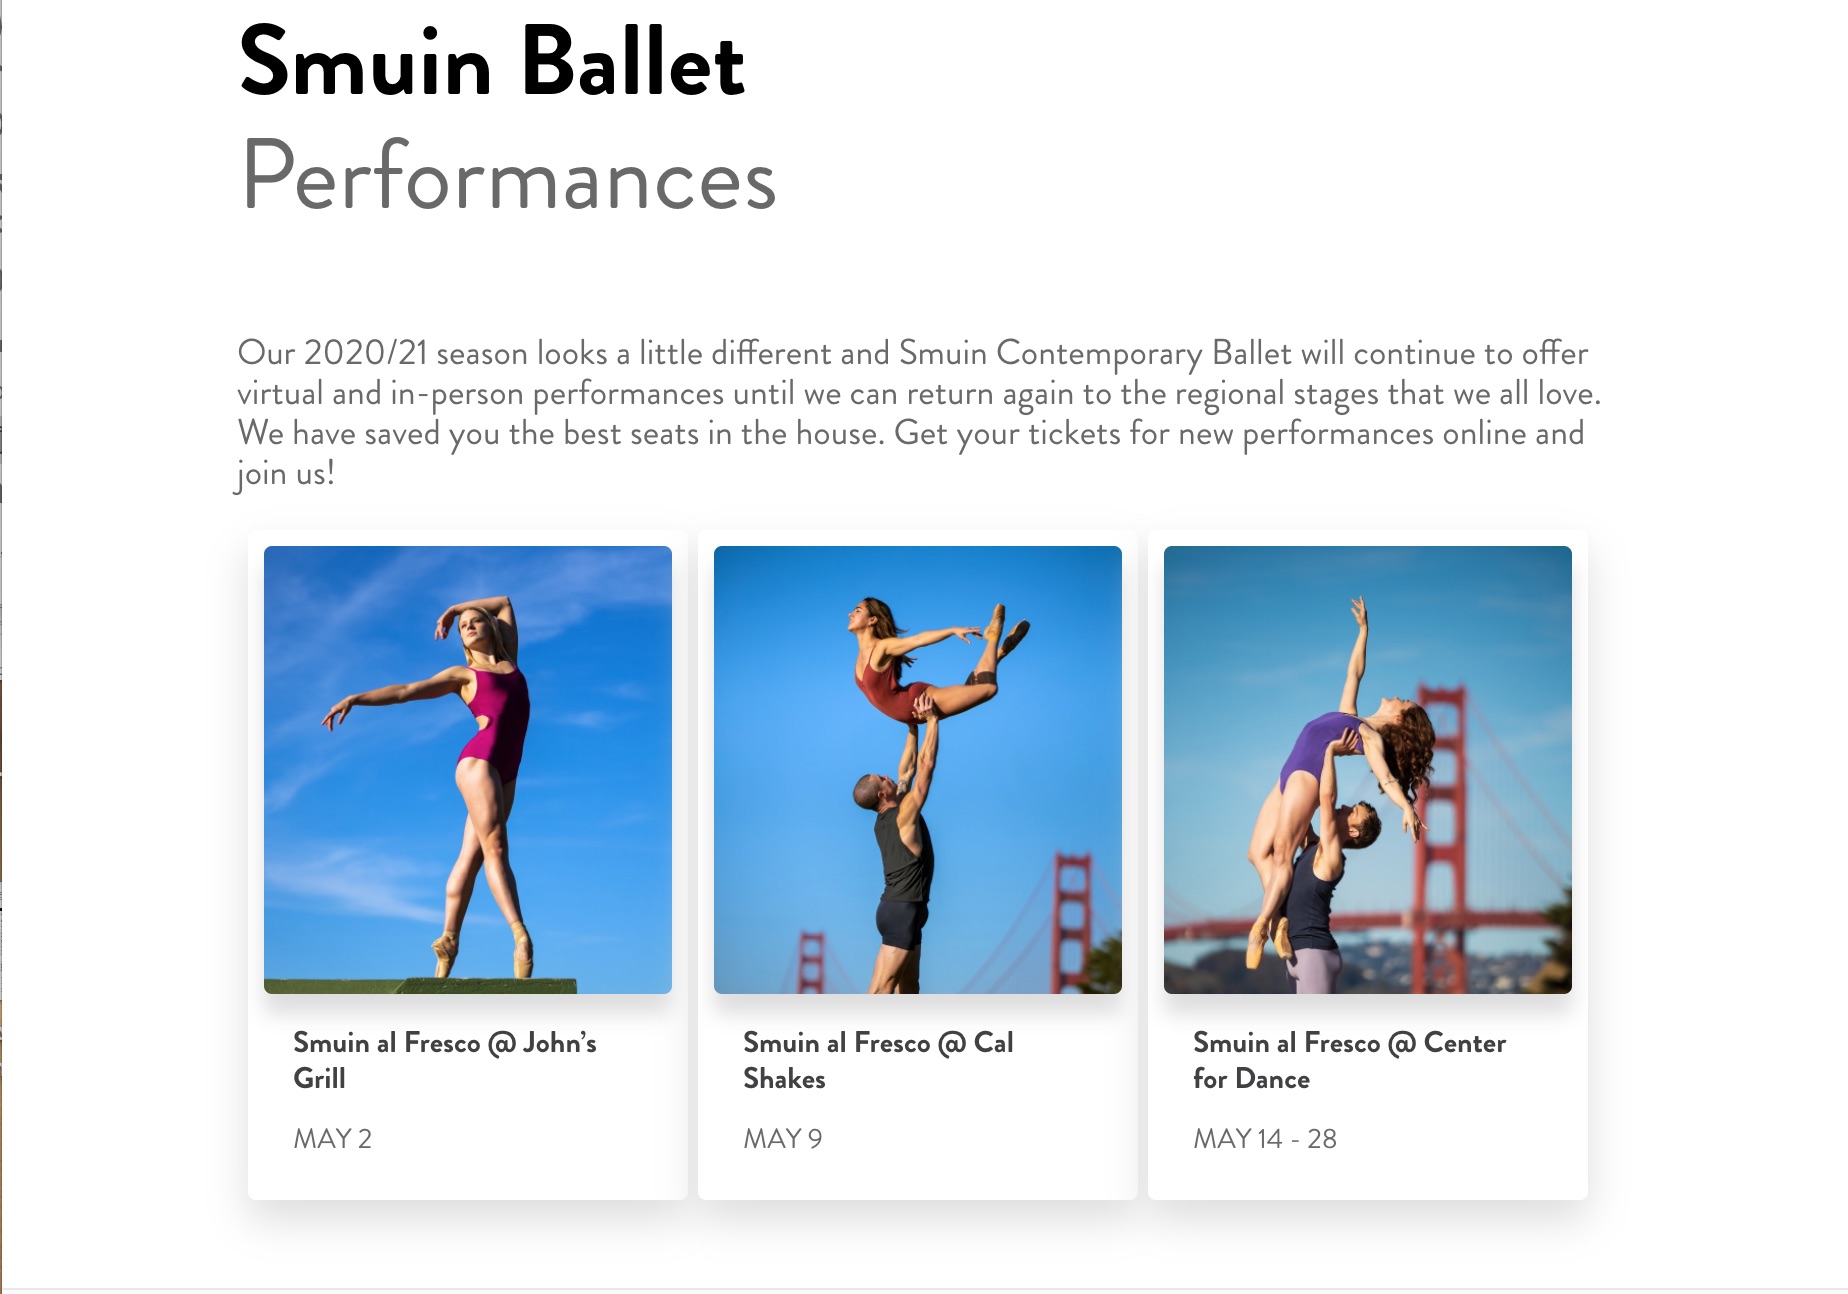This screenshot has width=1848, height=1294.
Task: Follow the 'Smuin al Fresco @ John's Grill' title
Action: 445,1061
